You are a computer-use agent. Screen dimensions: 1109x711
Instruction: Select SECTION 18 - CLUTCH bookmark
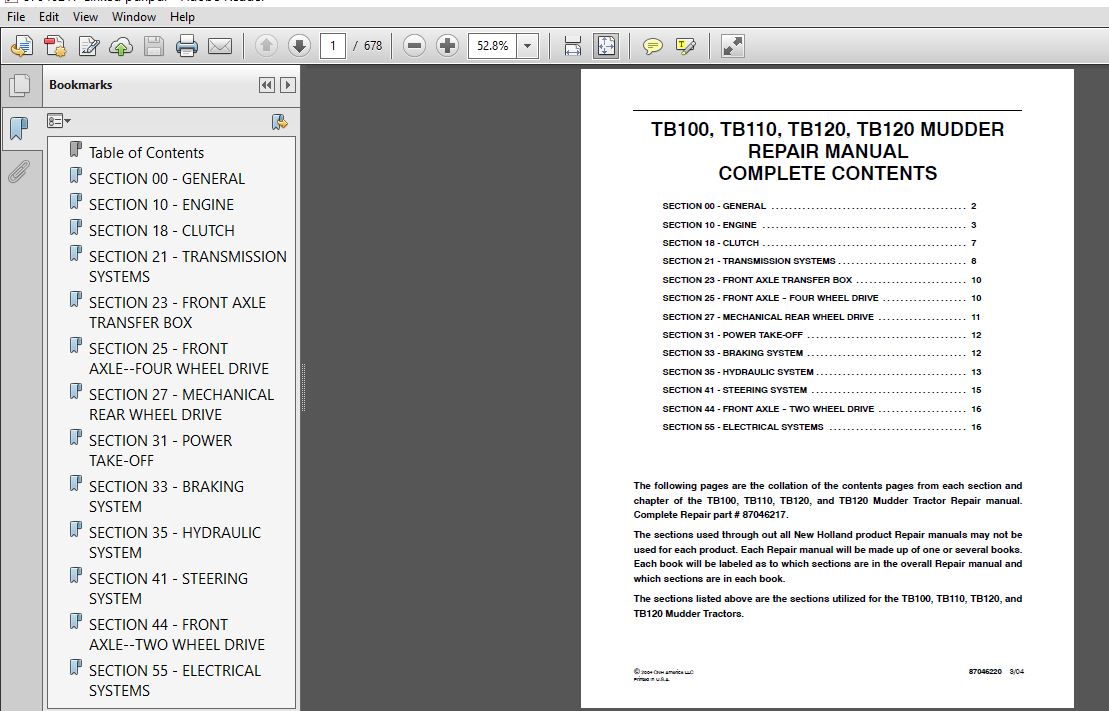[161, 231]
